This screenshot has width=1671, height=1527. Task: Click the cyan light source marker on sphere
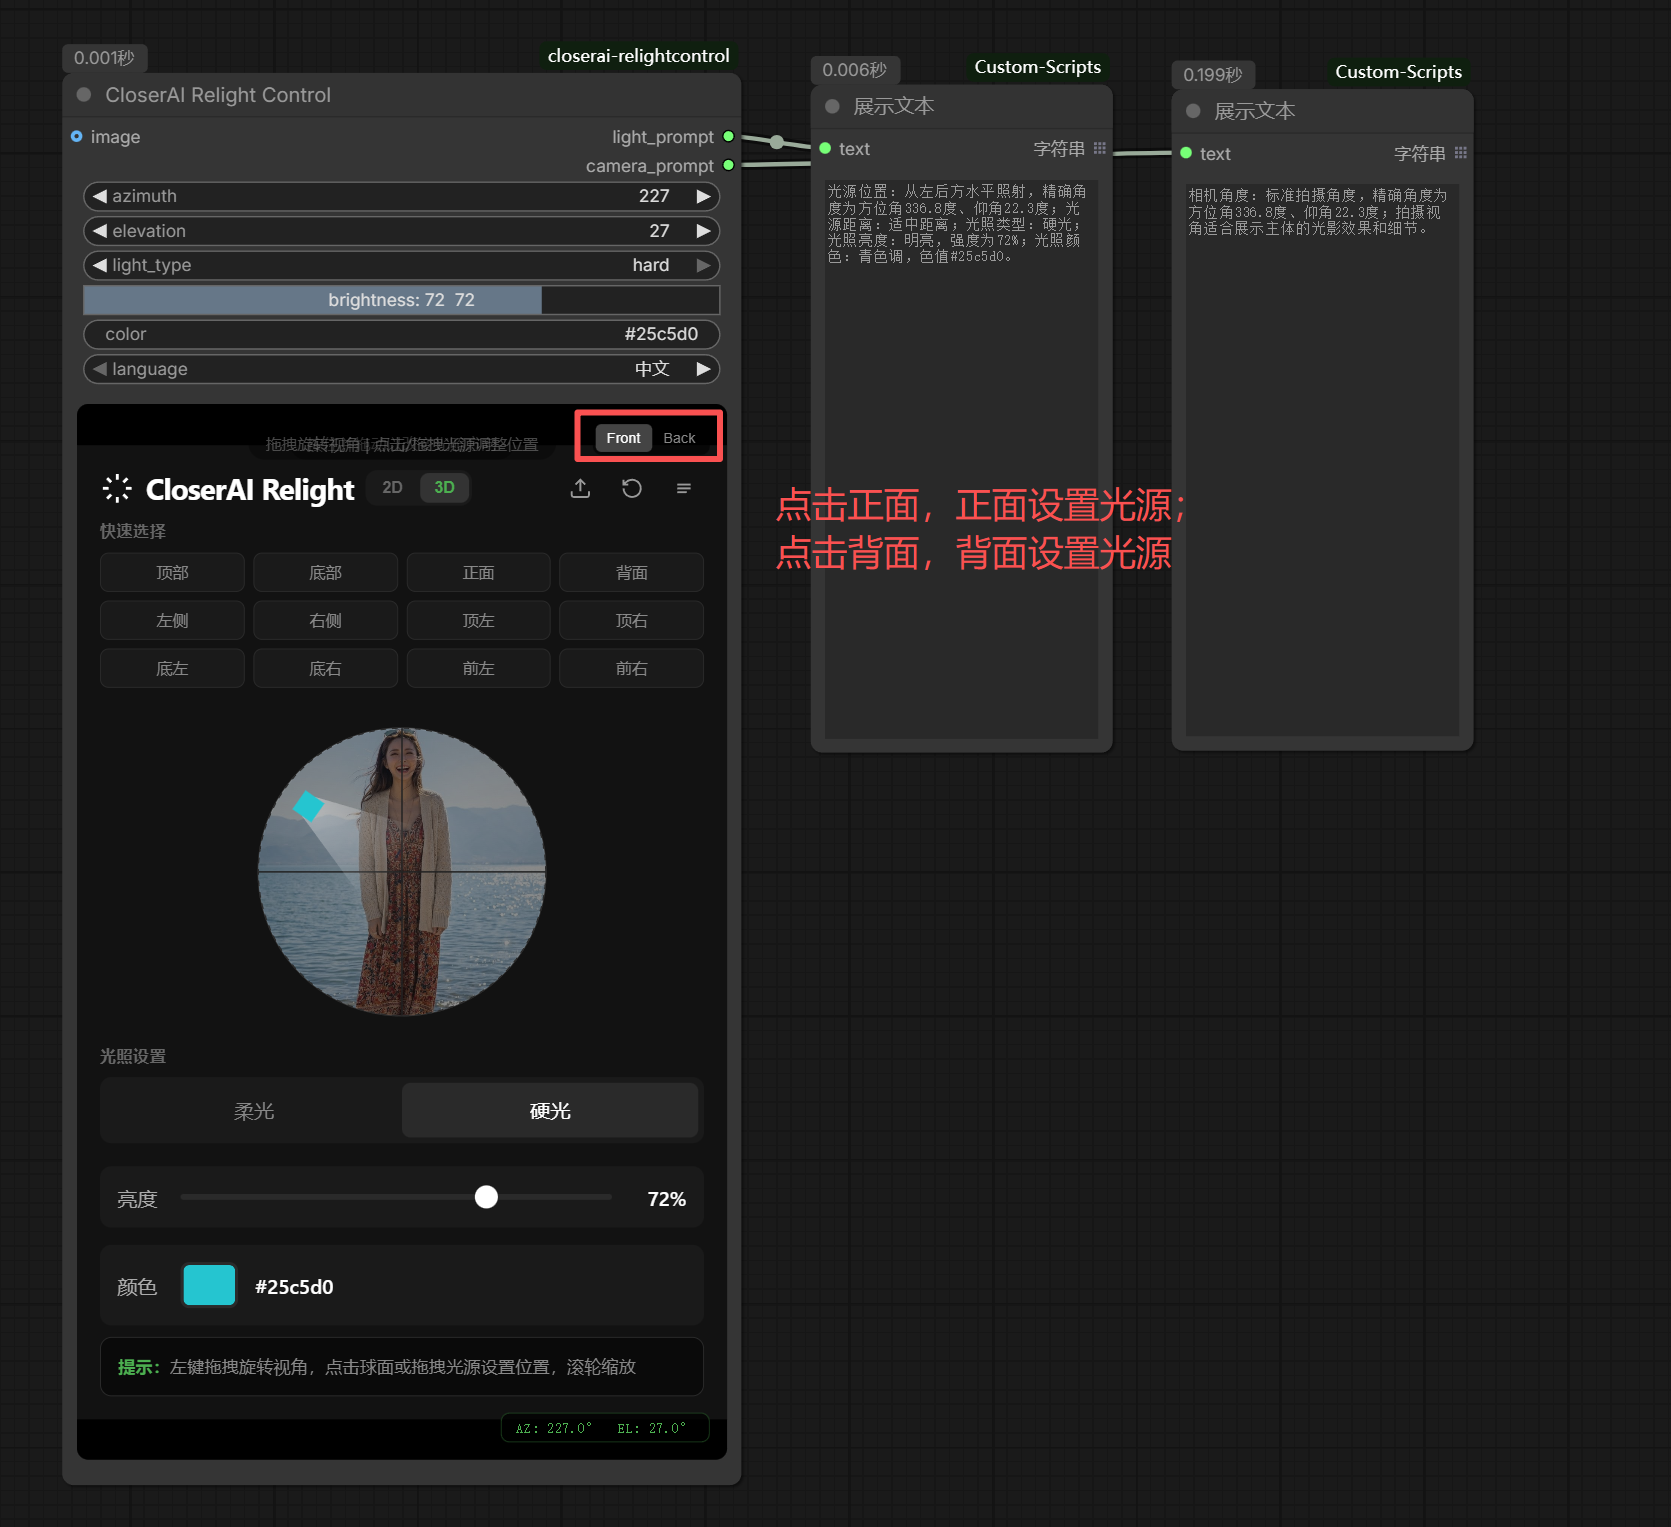[x=308, y=806]
